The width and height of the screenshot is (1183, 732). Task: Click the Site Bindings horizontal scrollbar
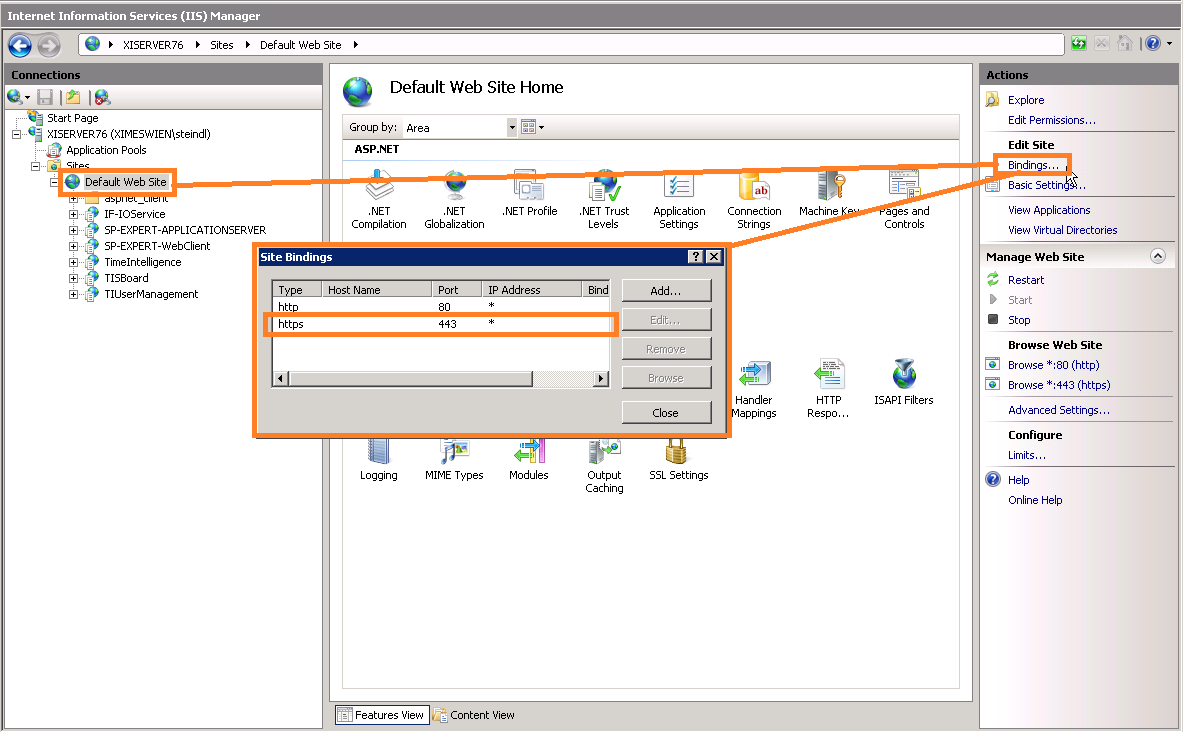[441, 378]
